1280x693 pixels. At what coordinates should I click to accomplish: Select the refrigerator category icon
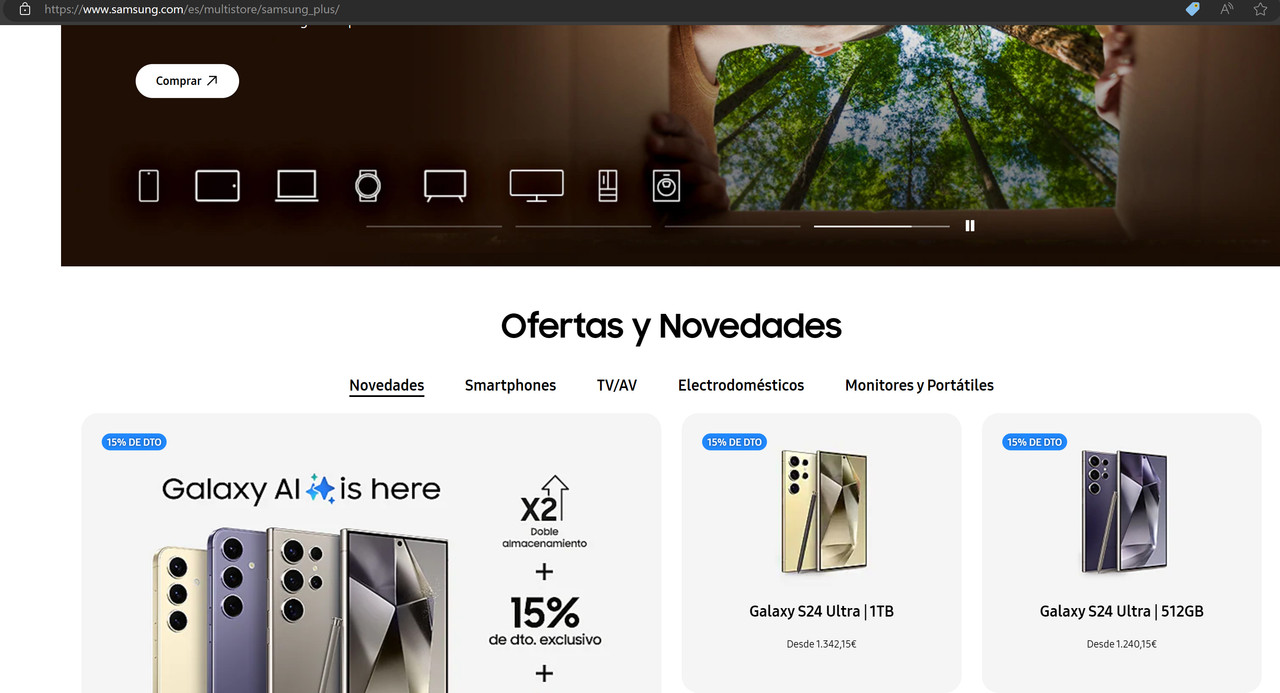pyautogui.click(x=608, y=186)
